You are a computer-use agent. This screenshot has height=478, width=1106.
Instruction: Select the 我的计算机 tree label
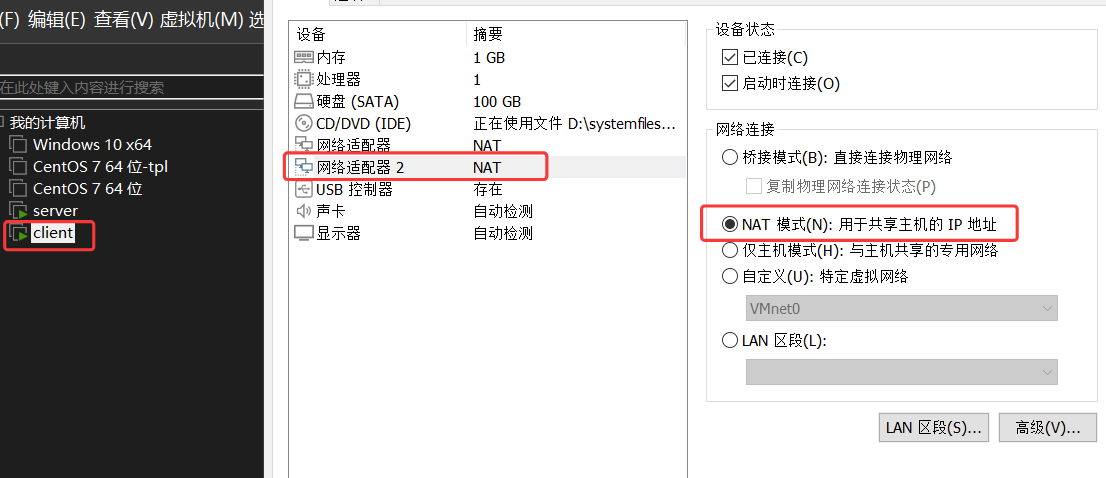click(47, 123)
